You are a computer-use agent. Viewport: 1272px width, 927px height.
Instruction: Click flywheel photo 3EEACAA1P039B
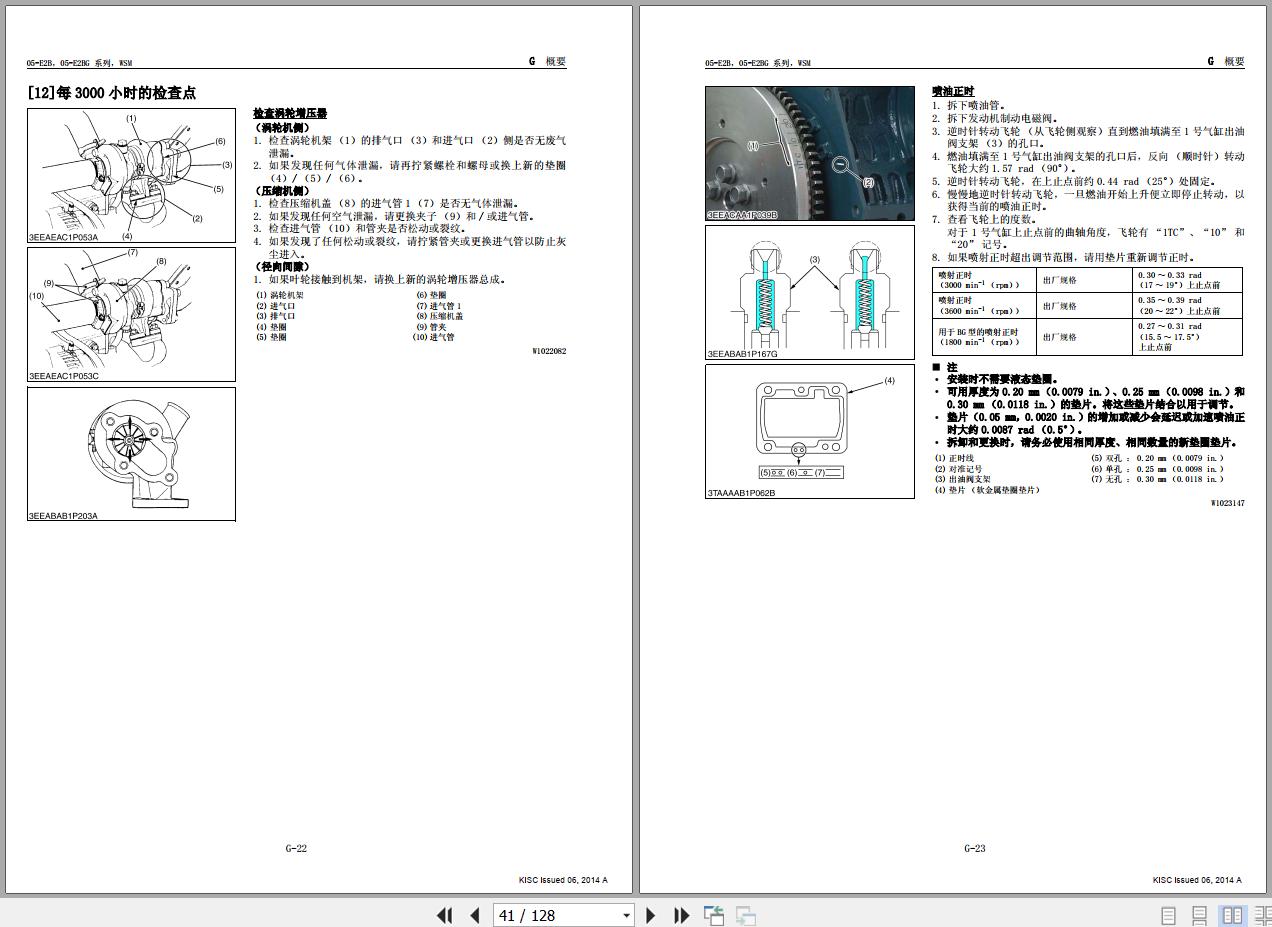click(x=810, y=153)
